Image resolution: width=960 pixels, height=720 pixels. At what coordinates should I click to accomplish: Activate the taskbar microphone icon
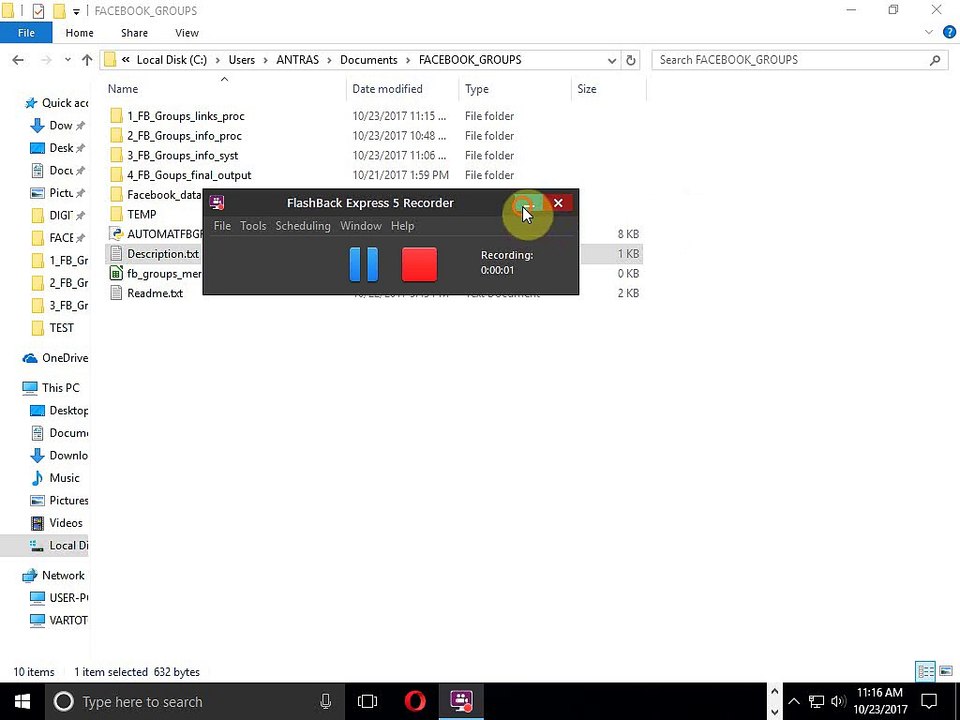tap(326, 702)
